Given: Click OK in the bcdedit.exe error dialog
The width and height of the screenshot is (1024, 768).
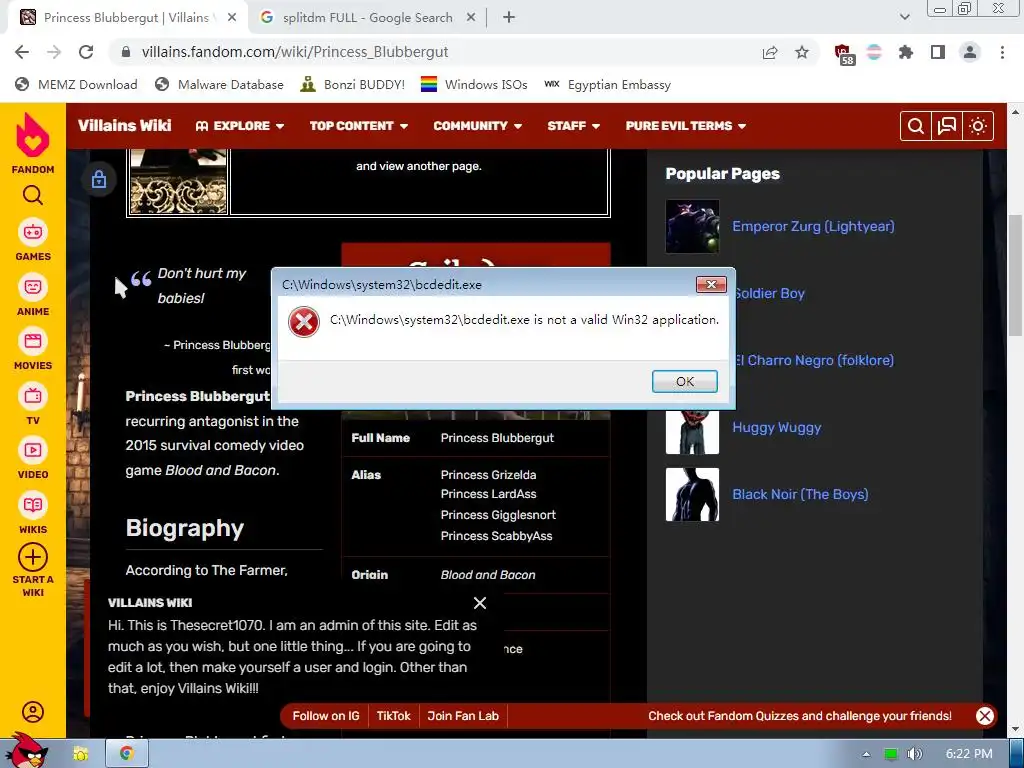Looking at the screenshot, I should [684, 381].
